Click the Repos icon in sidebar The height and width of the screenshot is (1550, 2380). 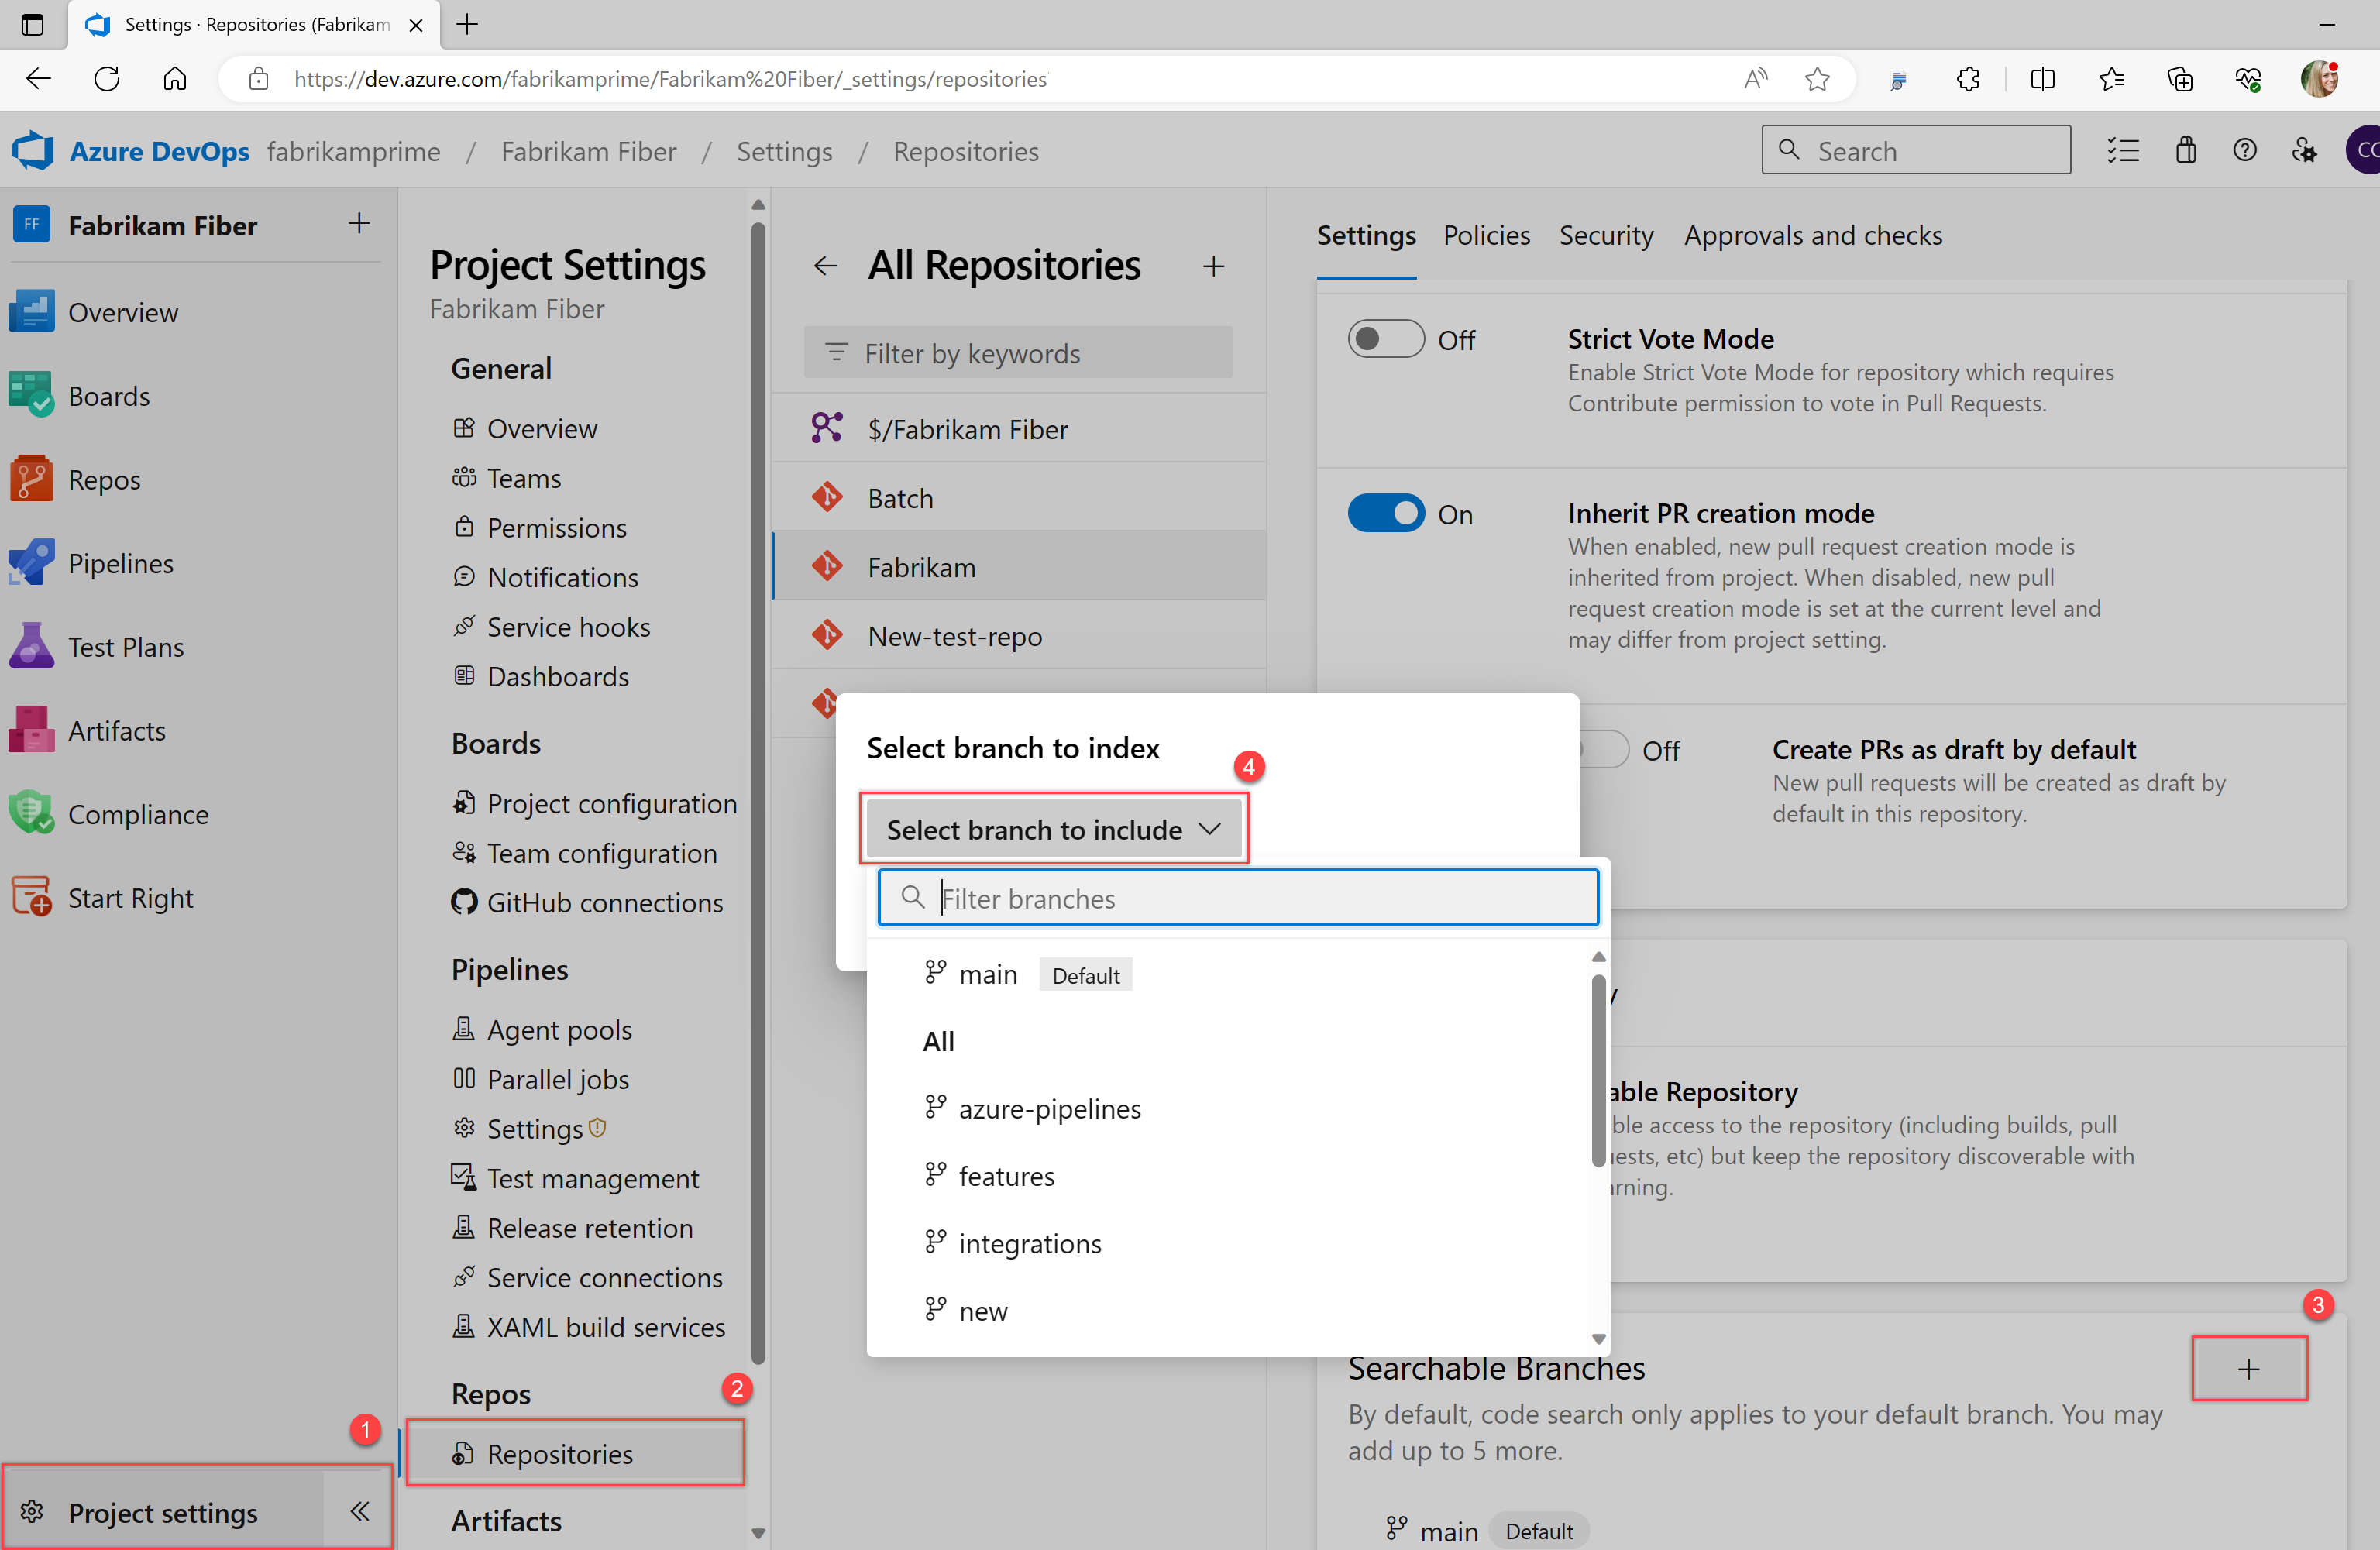29,480
